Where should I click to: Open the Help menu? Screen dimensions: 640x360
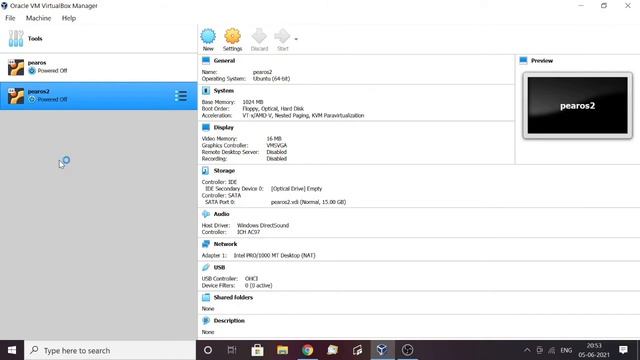(x=69, y=18)
